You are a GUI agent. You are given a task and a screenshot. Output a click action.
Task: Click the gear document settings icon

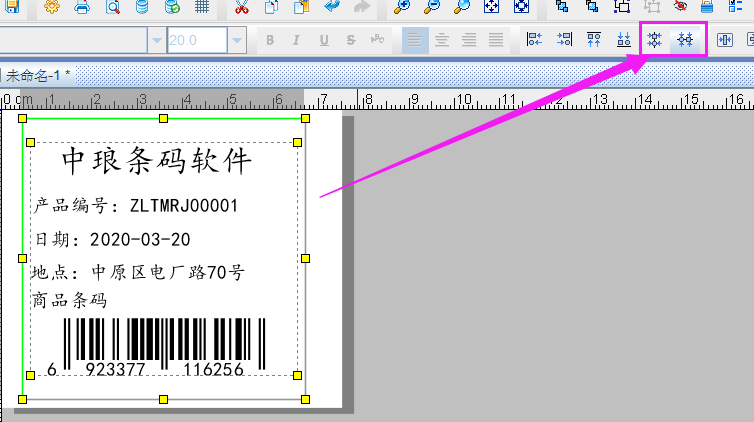tap(51, 7)
